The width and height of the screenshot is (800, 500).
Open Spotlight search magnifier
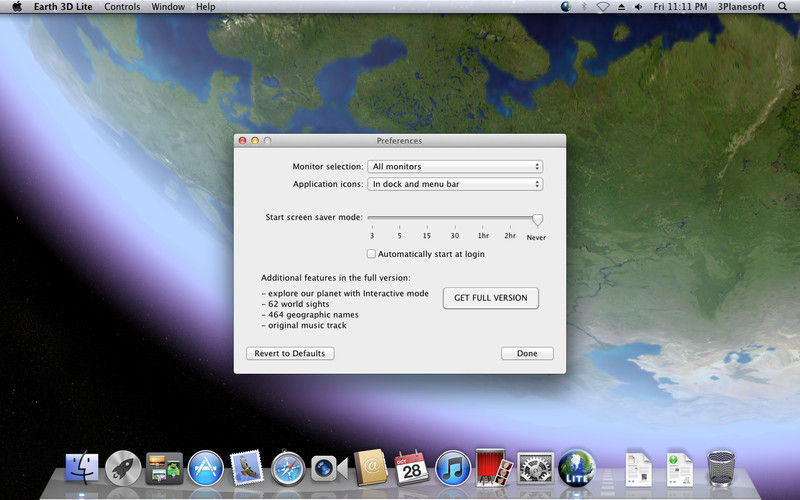tap(782, 7)
